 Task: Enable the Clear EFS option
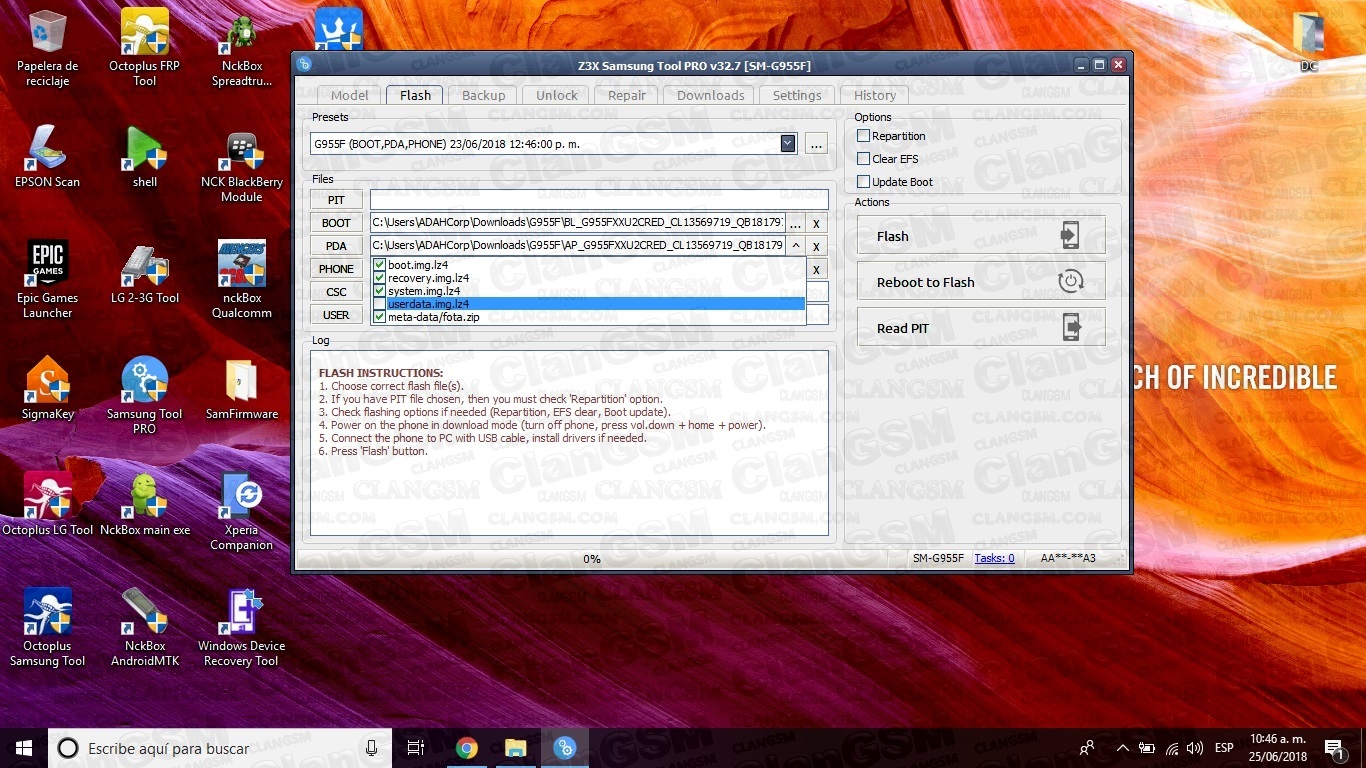coord(864,159)
